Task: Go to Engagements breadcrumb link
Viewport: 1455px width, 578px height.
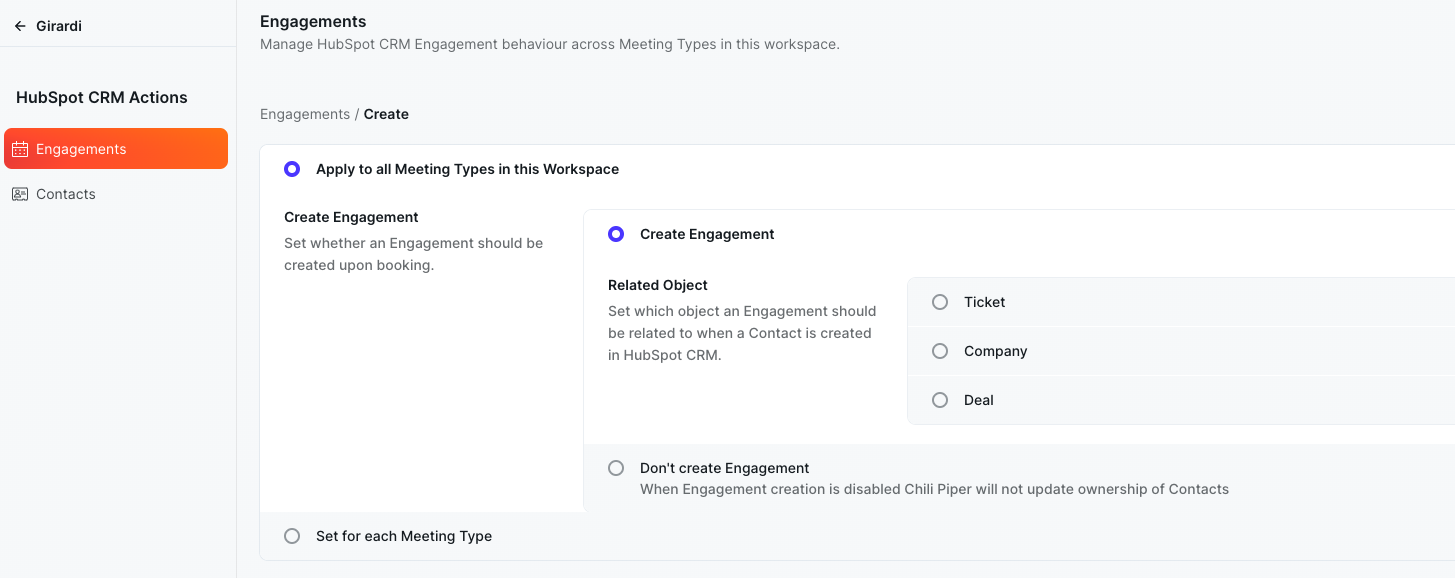Action: [x=305, y=114]
